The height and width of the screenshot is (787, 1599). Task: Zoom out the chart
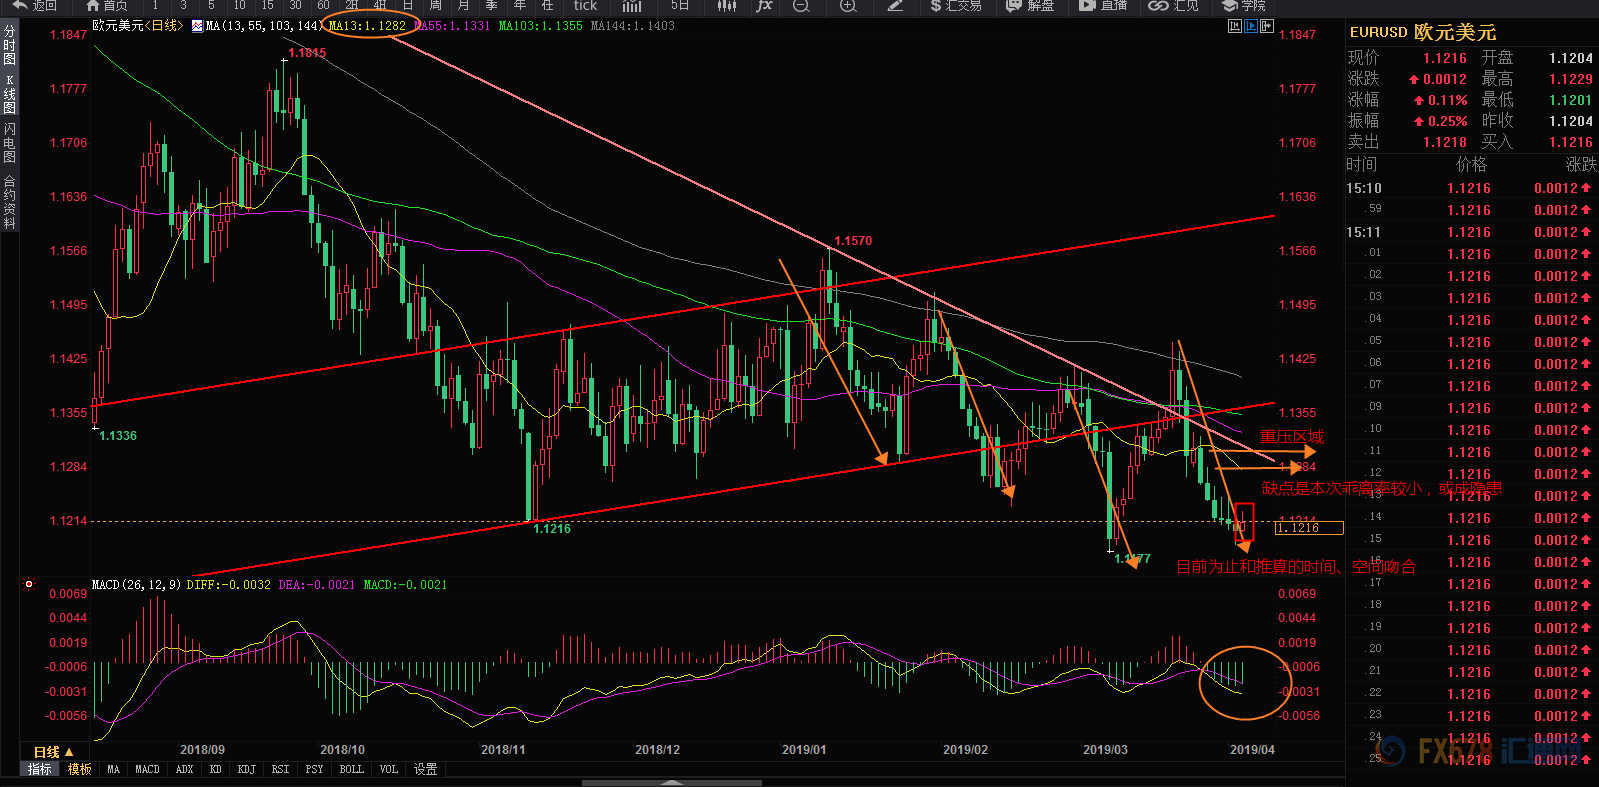pos(801,5)
